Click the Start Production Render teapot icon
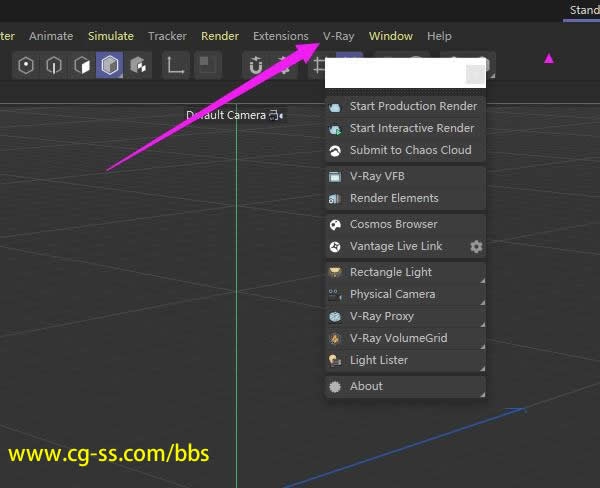600x488 pixels. coord(334,106)
